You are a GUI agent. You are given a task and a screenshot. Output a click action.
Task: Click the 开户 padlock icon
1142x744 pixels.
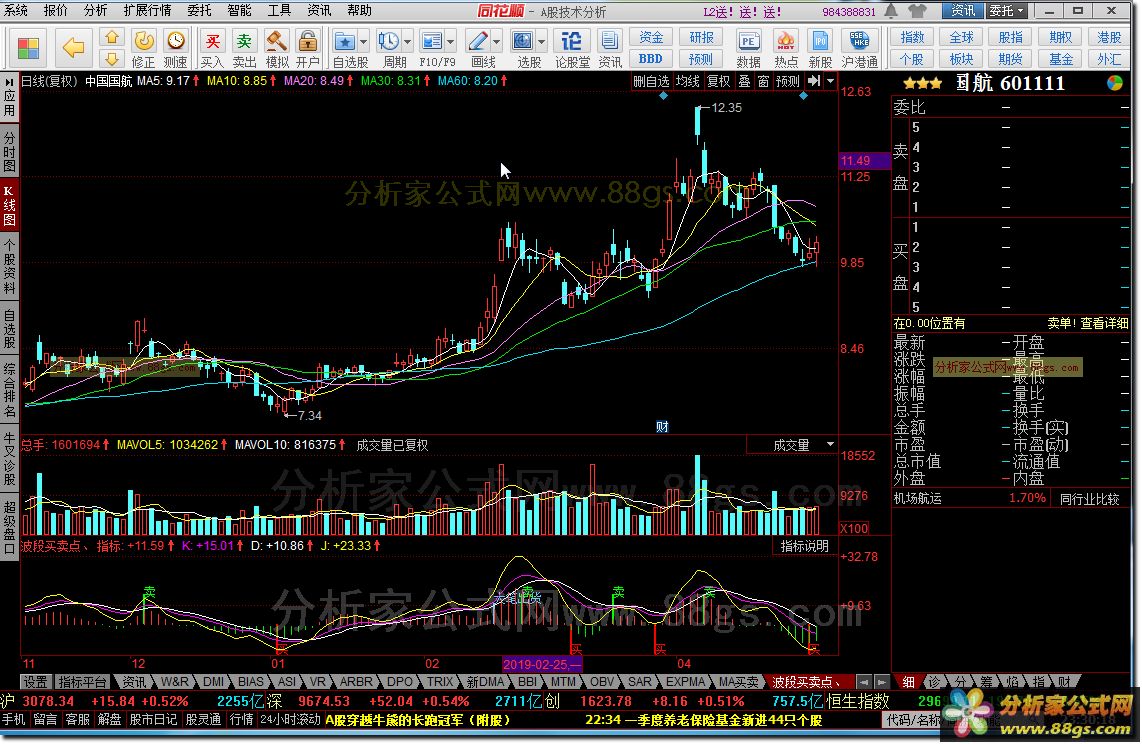click(x=308, y=41)
